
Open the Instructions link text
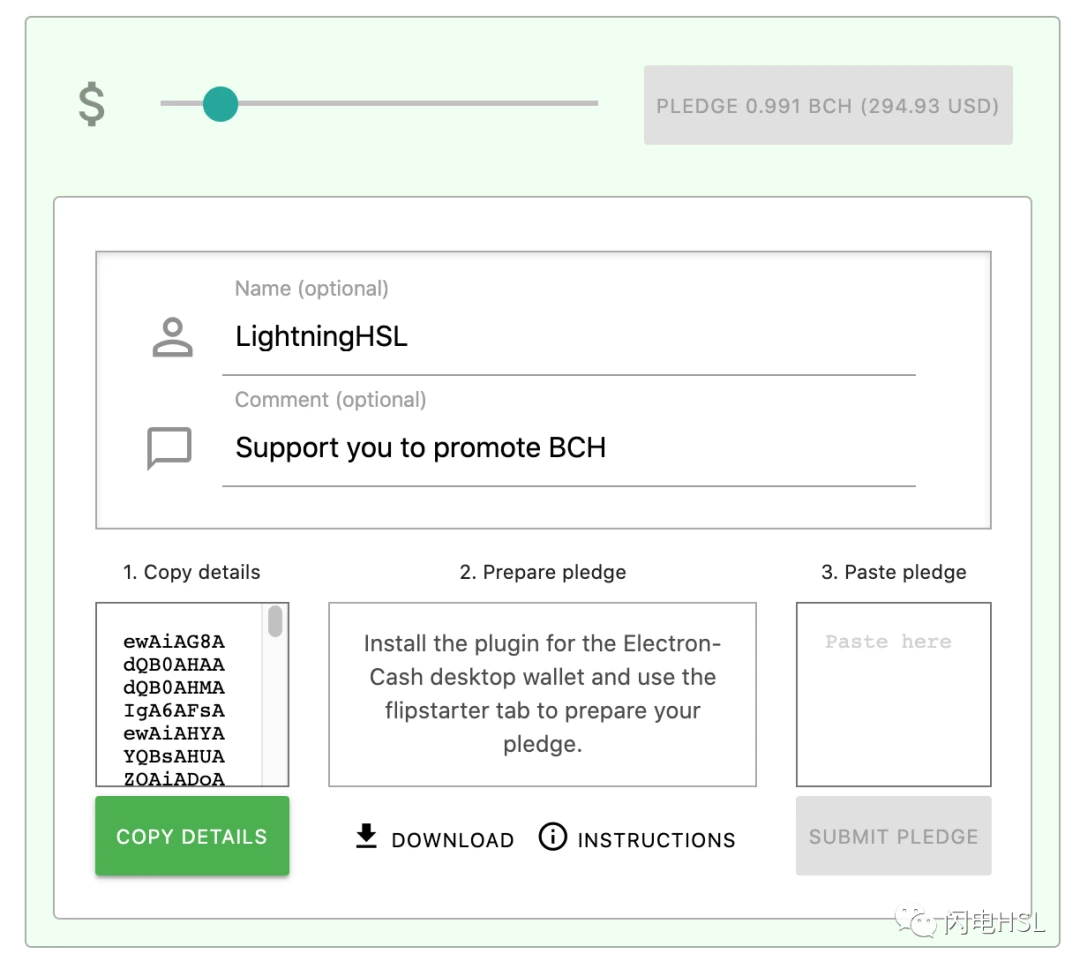click(x=656, y=840)
